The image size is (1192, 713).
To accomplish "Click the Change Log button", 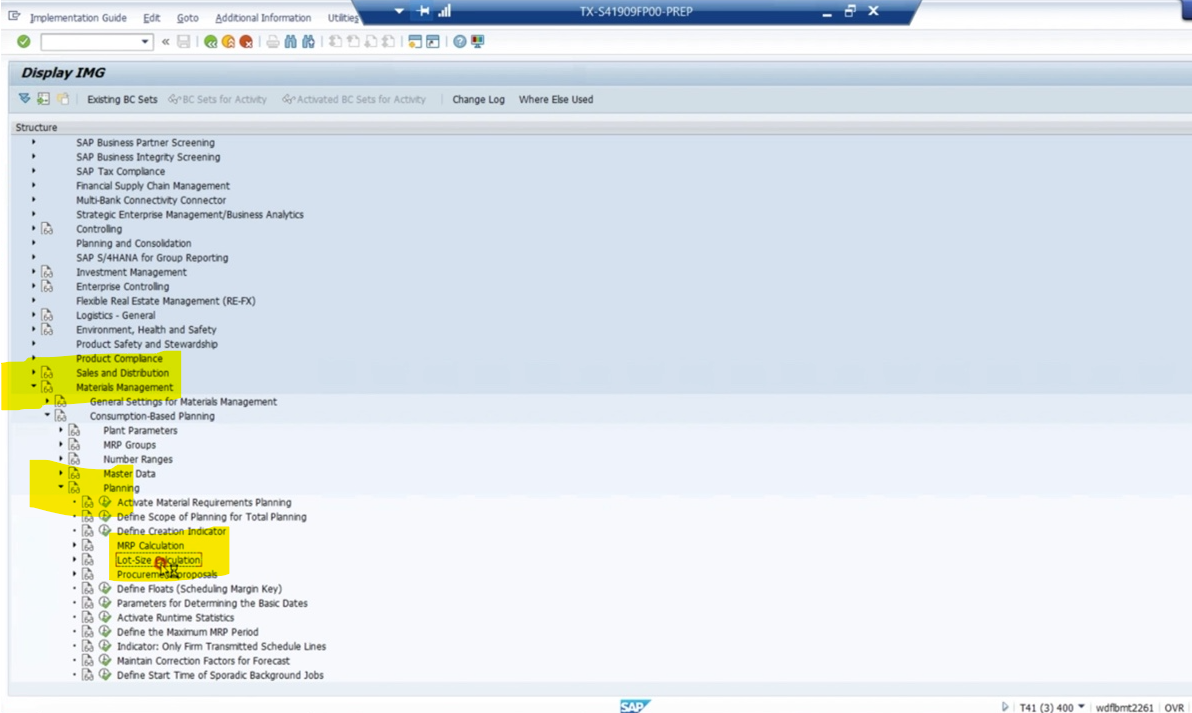I will (x=478, y=100).
